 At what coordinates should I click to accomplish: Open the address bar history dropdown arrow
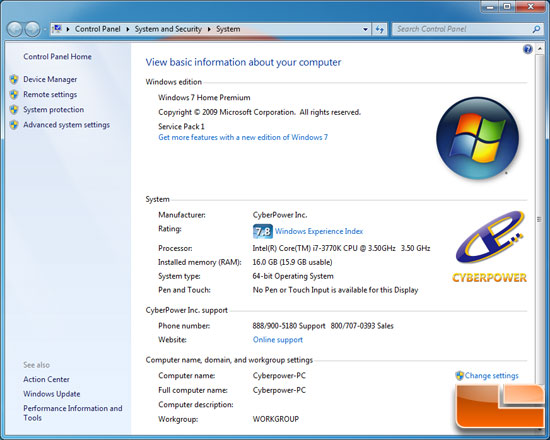point(365,29)
